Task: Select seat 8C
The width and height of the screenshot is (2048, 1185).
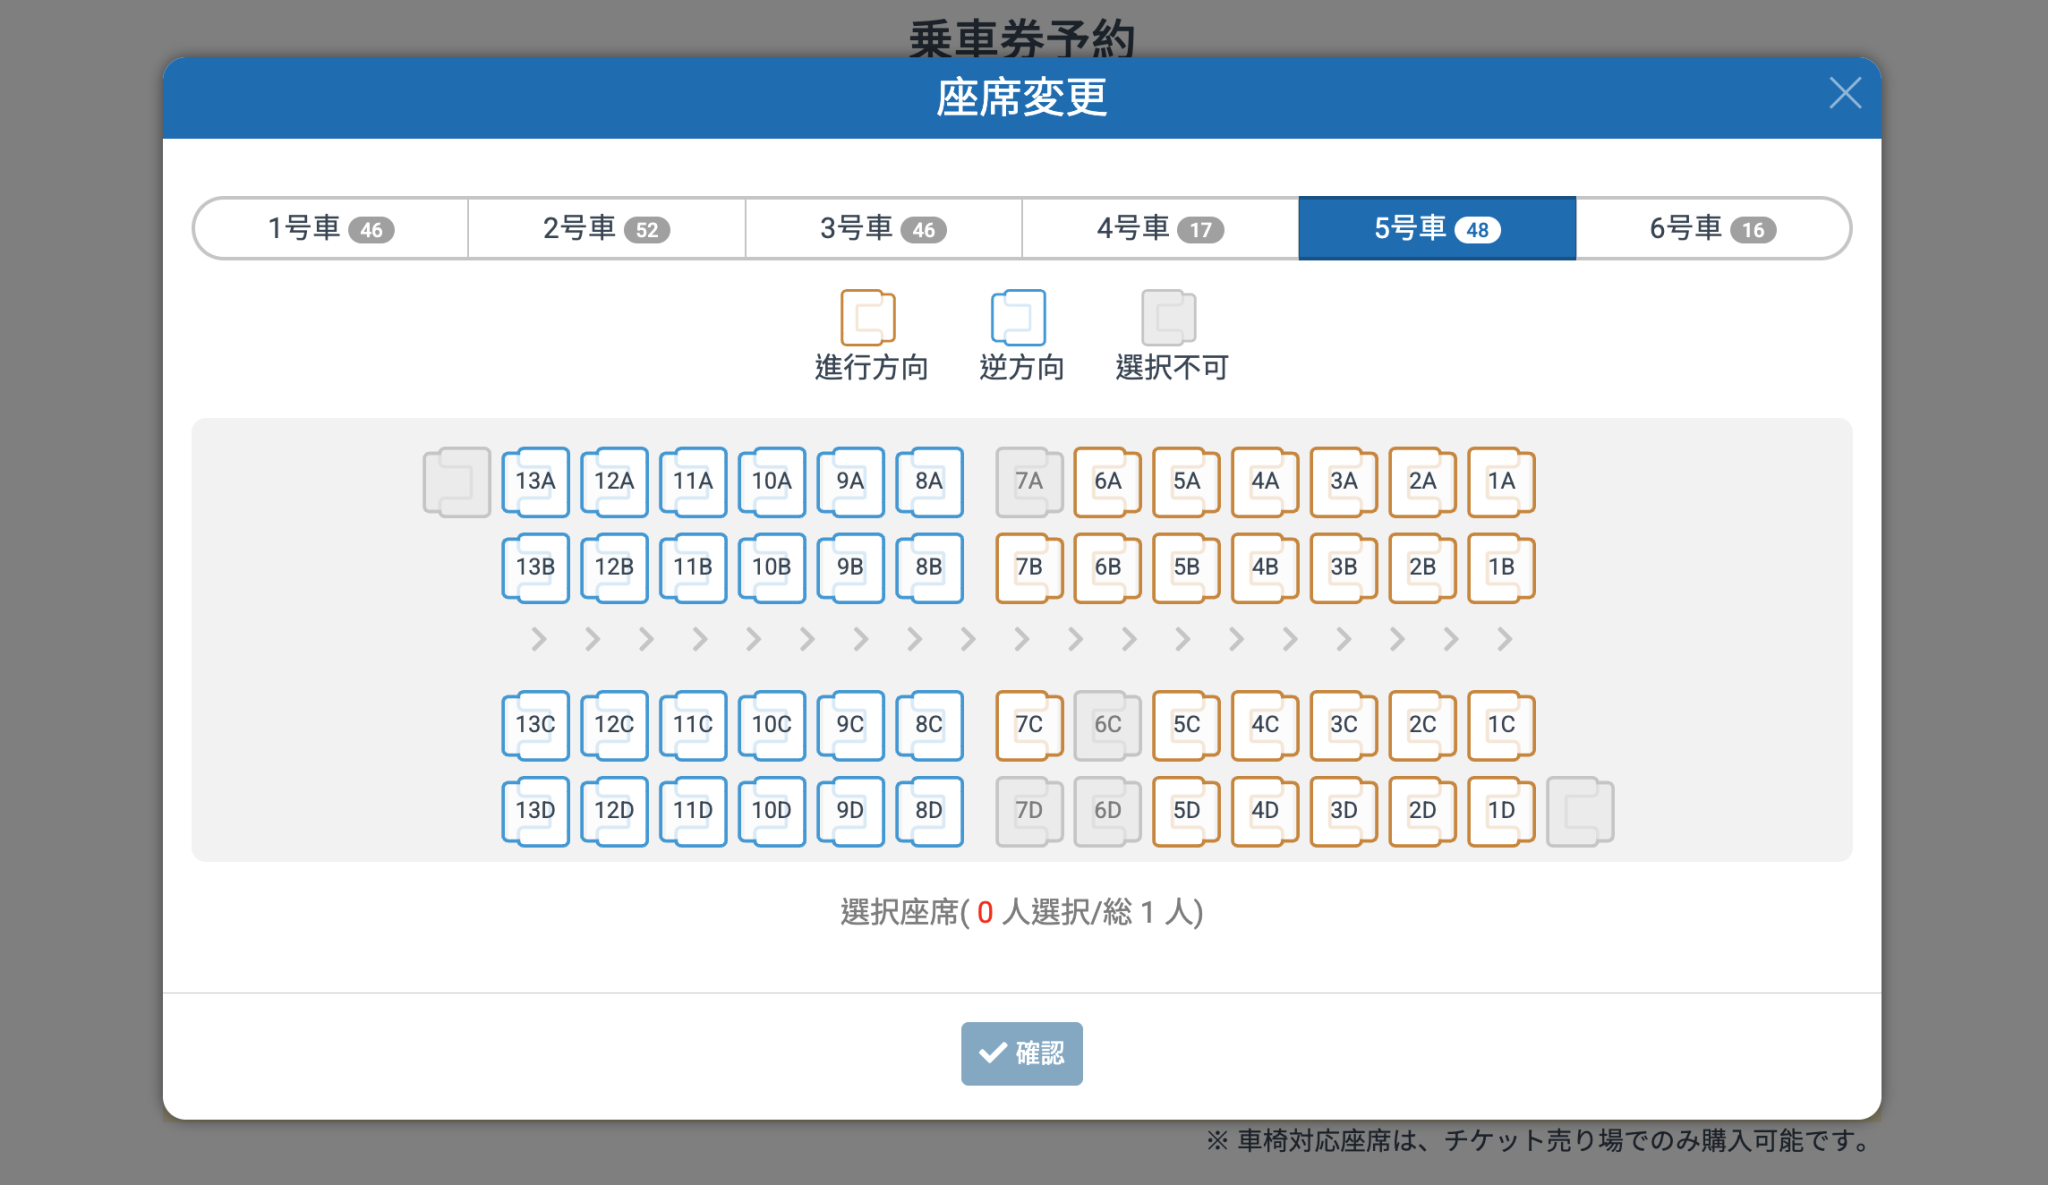Action: click(x=929, y=724)
